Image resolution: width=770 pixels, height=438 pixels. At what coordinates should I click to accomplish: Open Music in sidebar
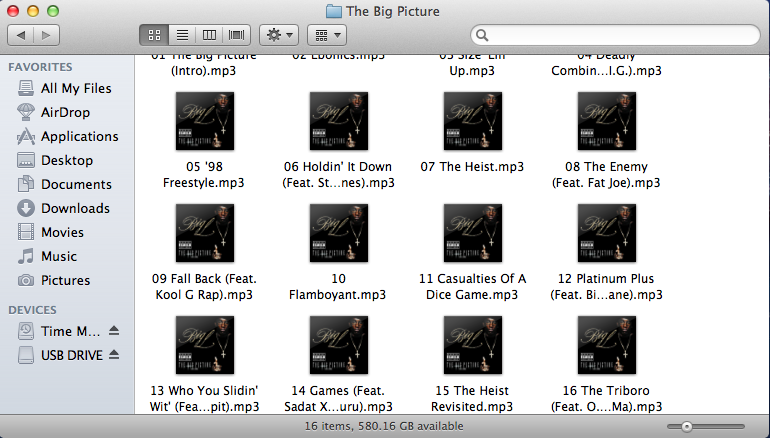(x=67, y=256)
